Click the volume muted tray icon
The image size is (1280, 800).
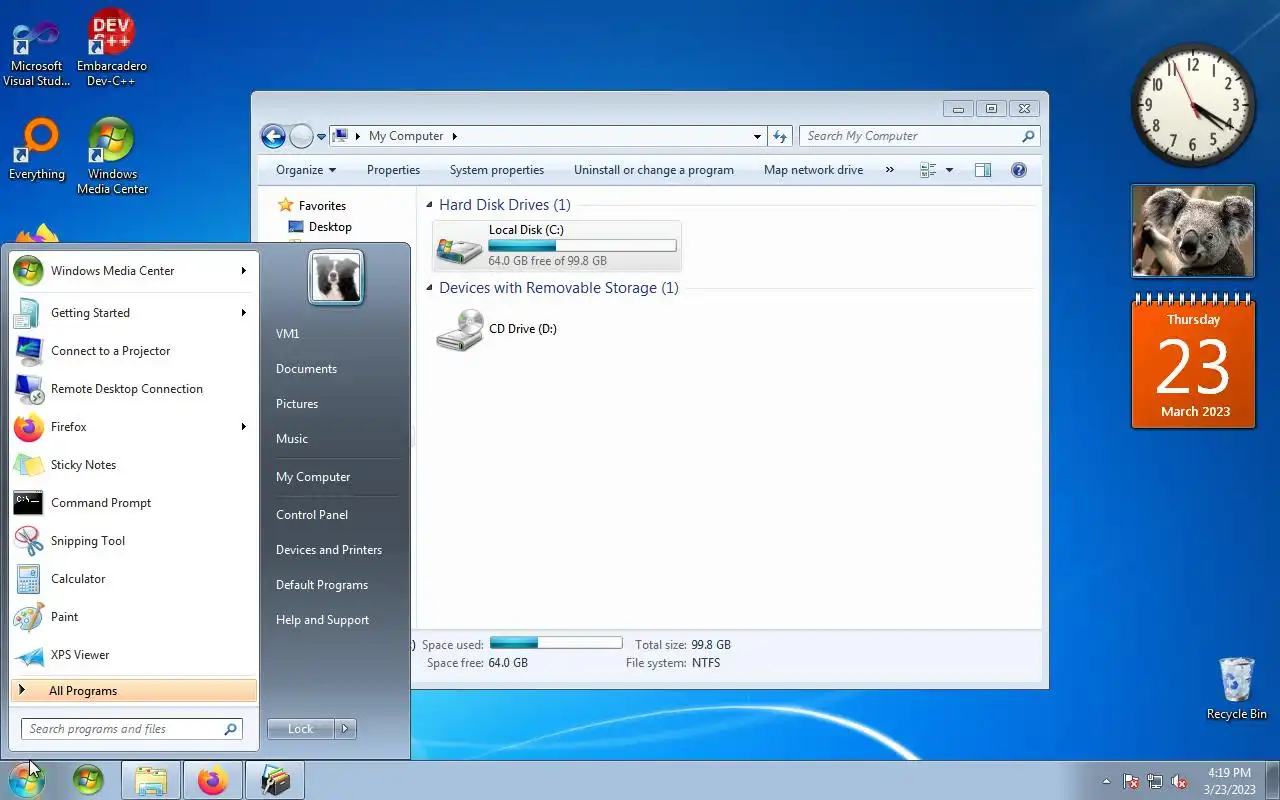pos(1179,782)
